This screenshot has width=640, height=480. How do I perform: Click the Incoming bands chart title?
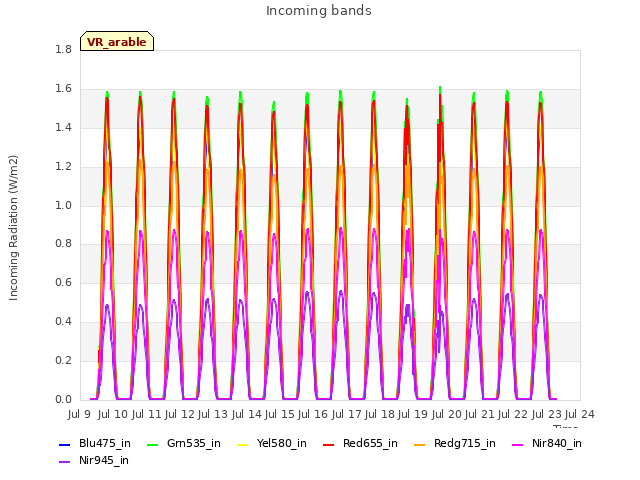[319, 11]
